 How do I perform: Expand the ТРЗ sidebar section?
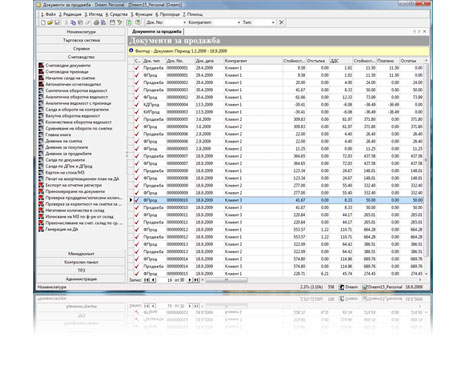pyautogui.click(x=81, y=270)
